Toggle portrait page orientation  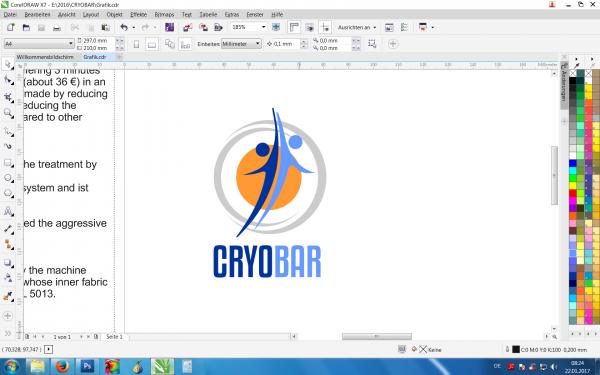tap(136, 44)
